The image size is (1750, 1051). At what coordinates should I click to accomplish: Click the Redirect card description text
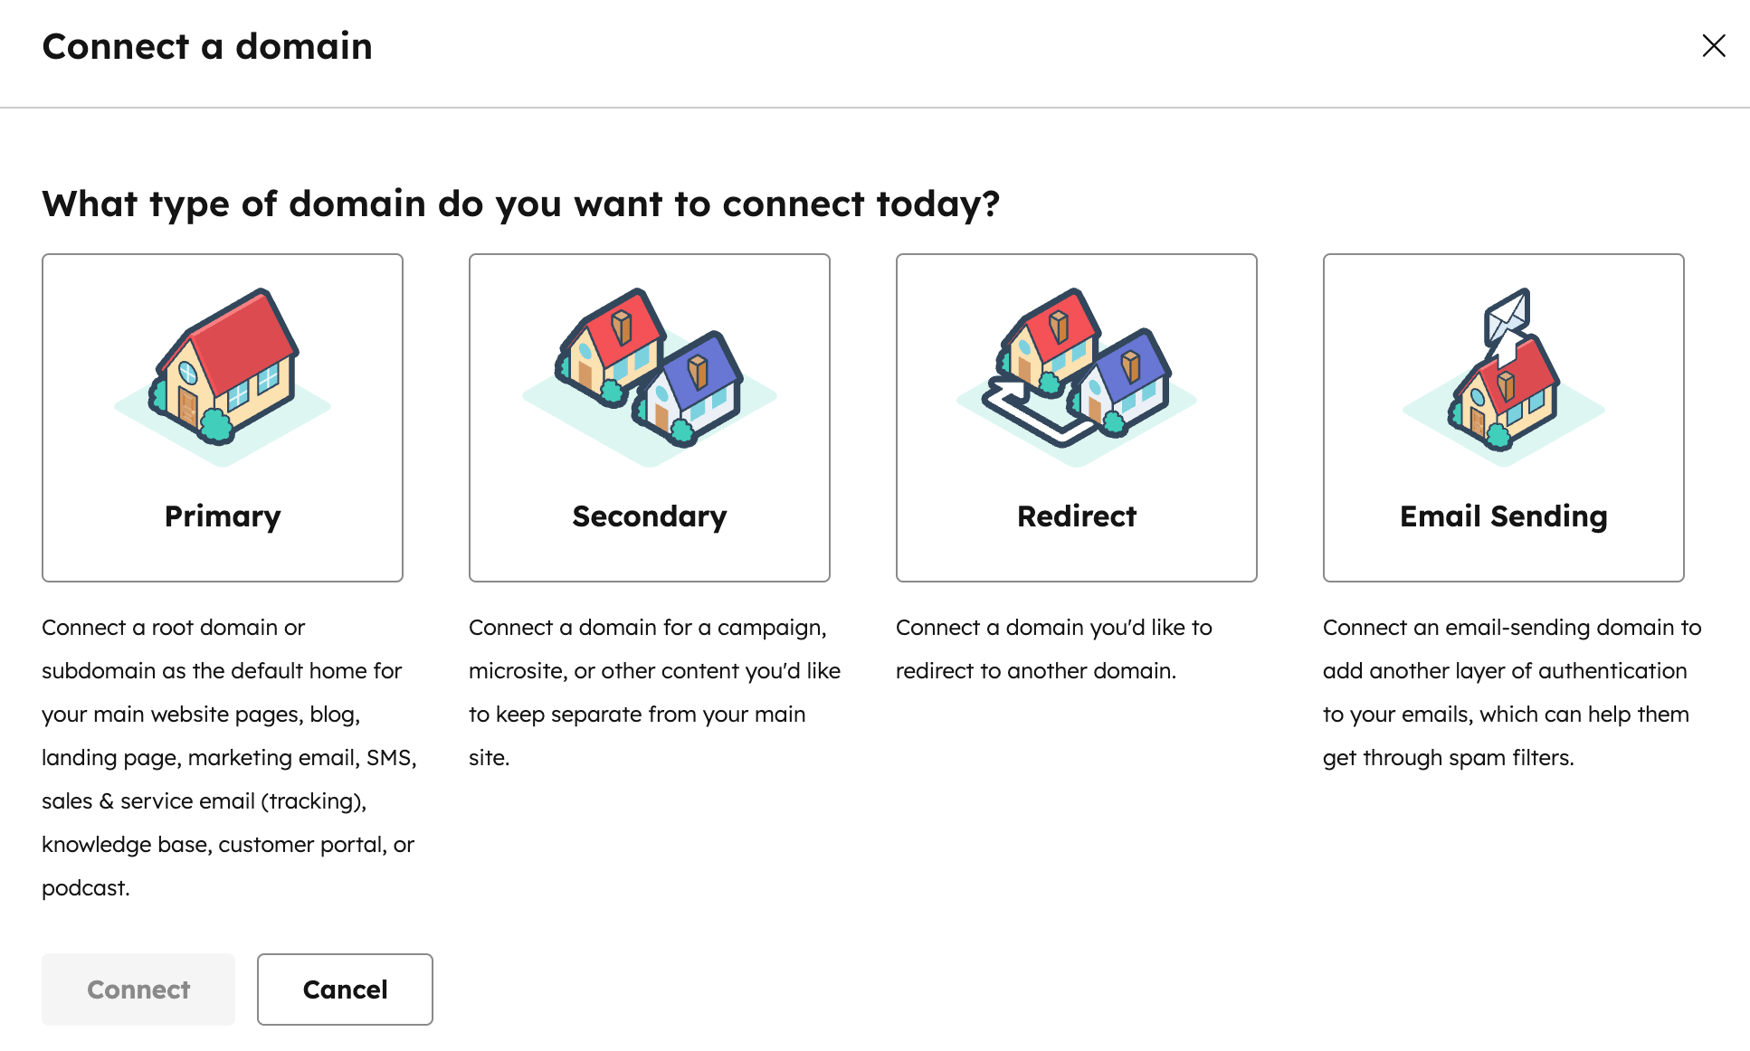pos(1053,649)
